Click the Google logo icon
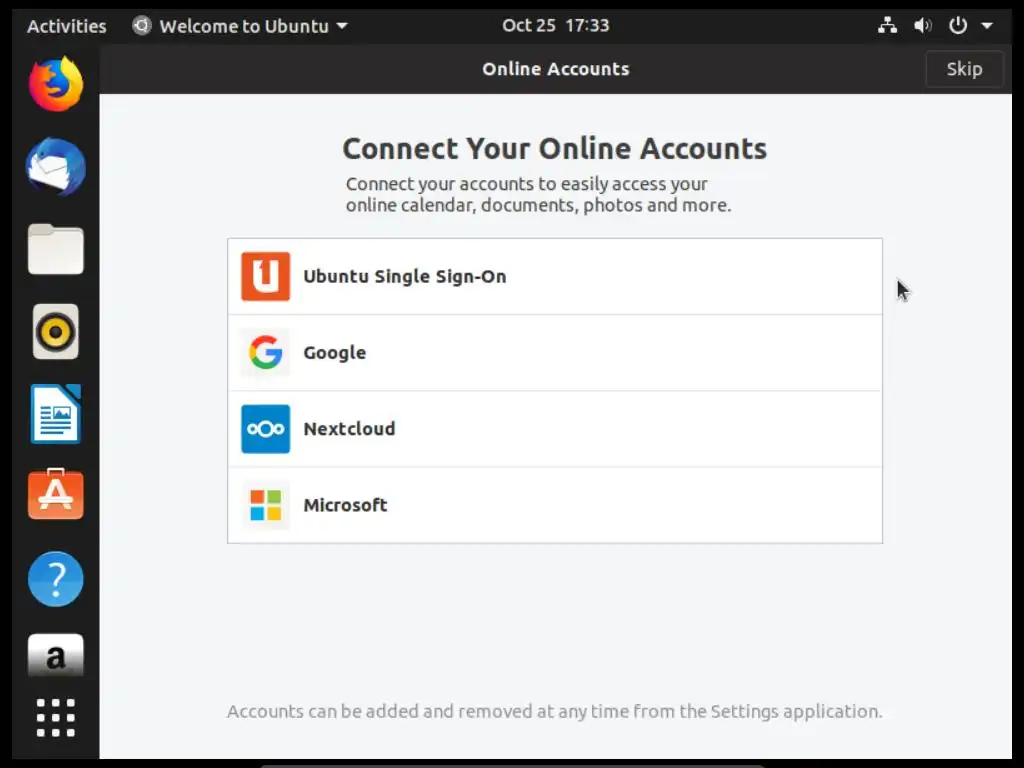This screenshot has height=768, width=1024. coord(265,353)
